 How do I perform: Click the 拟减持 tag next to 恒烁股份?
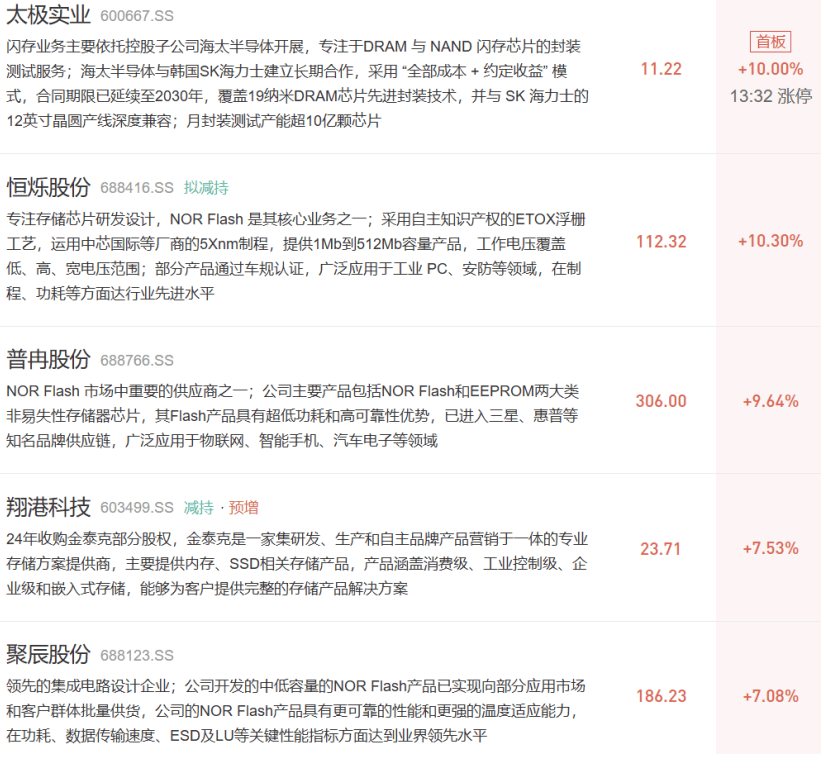206,188
